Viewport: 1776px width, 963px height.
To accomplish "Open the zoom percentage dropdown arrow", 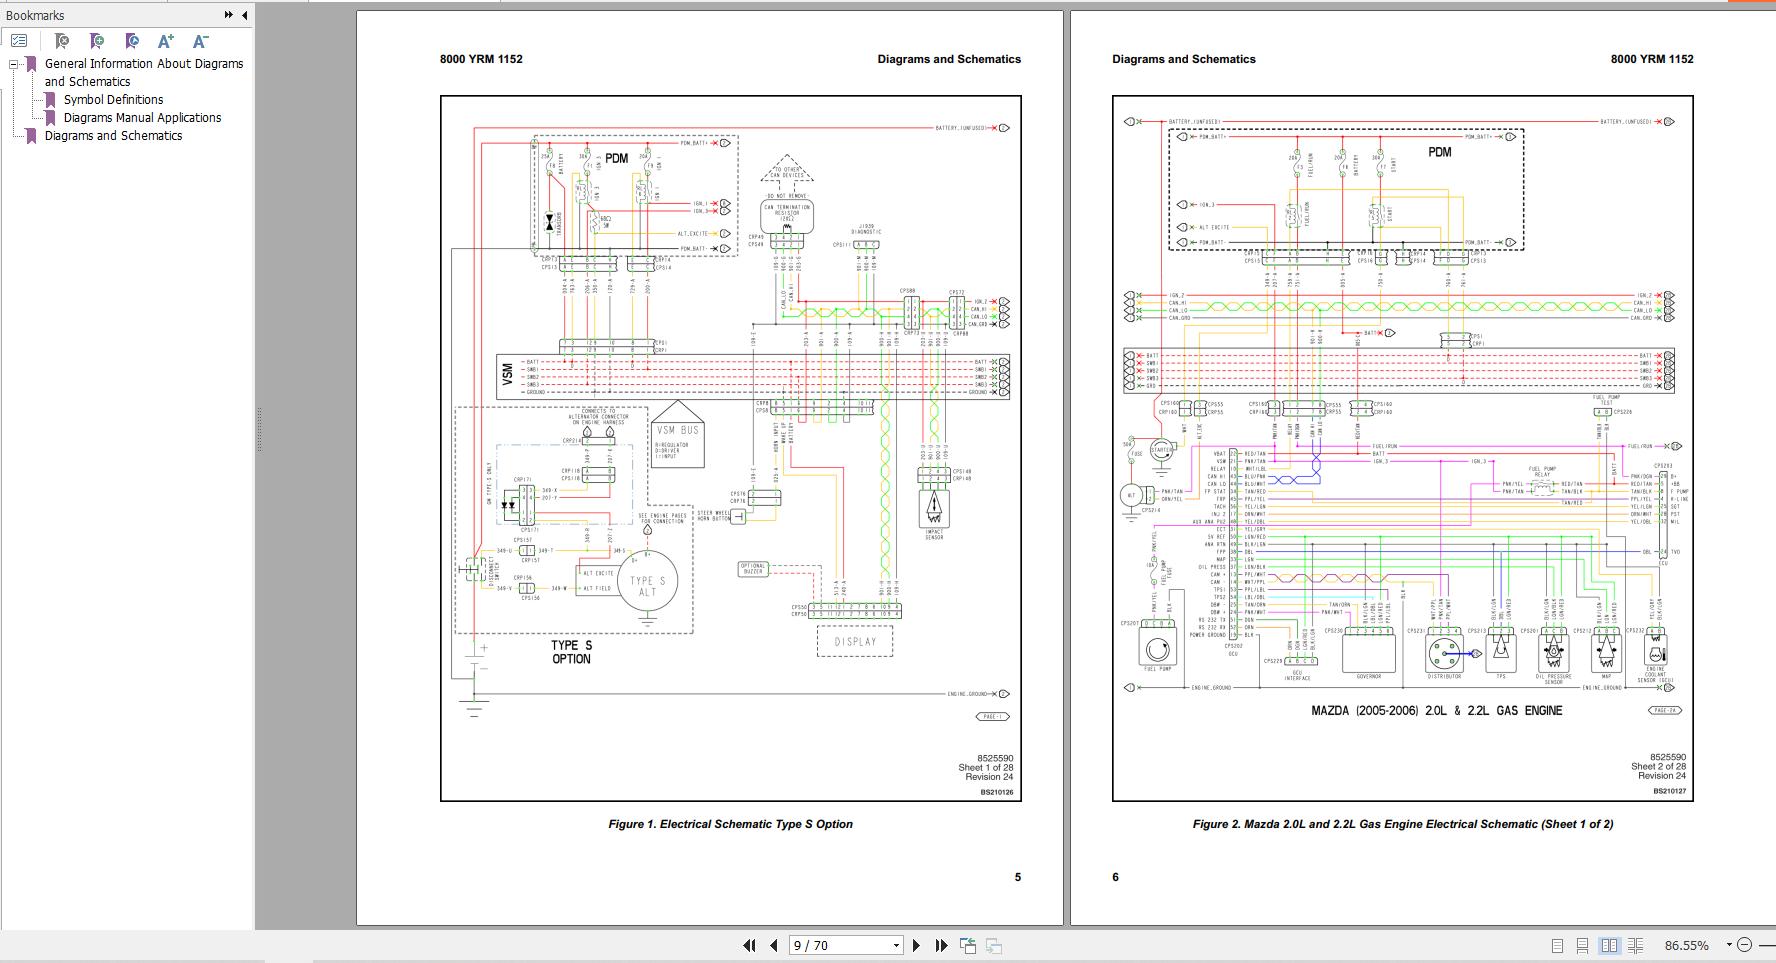I will (1729, 945).
